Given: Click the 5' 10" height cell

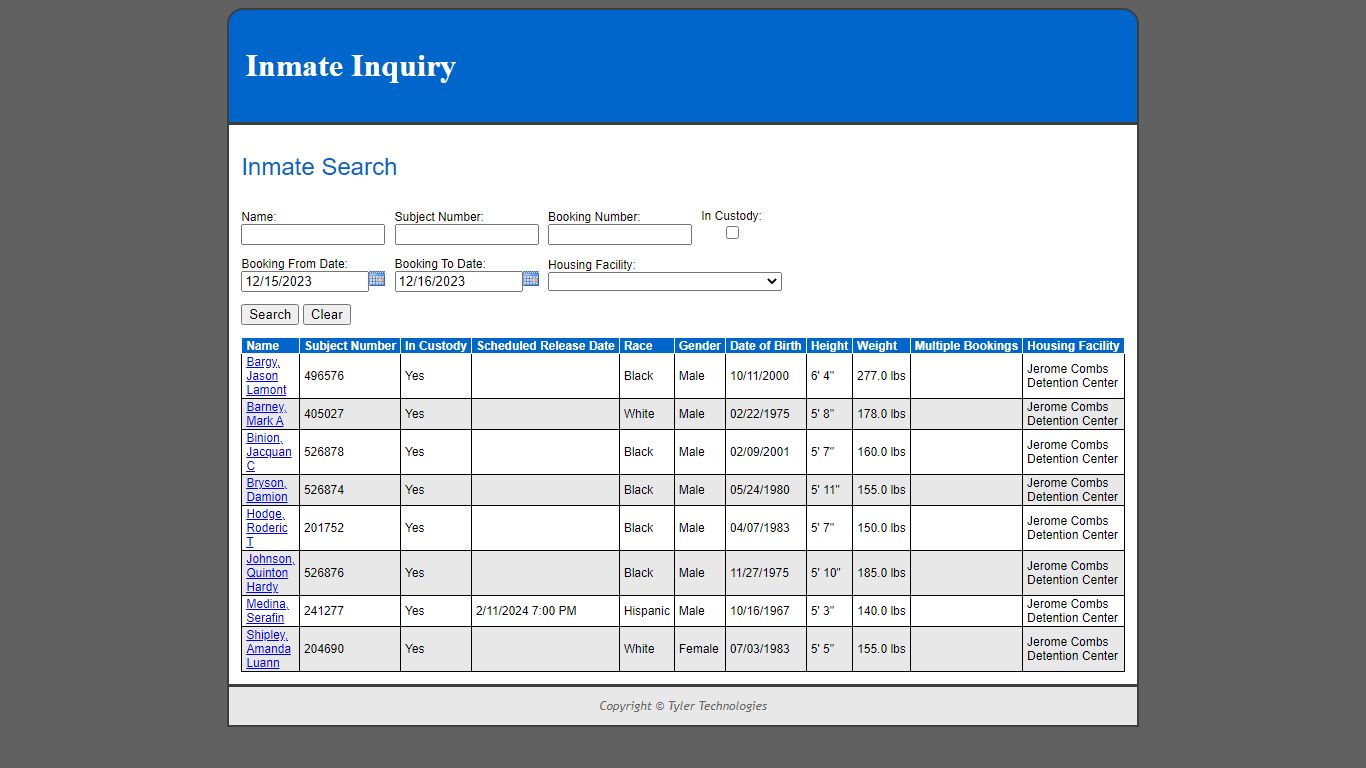Looking at the screenshot, I should [829, 573].
